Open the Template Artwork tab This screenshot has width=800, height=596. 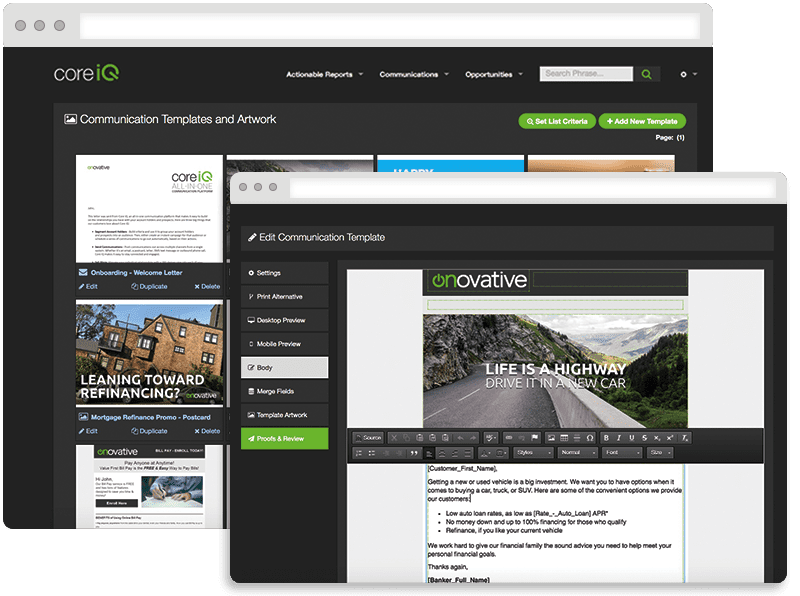[x=284, y=415]
